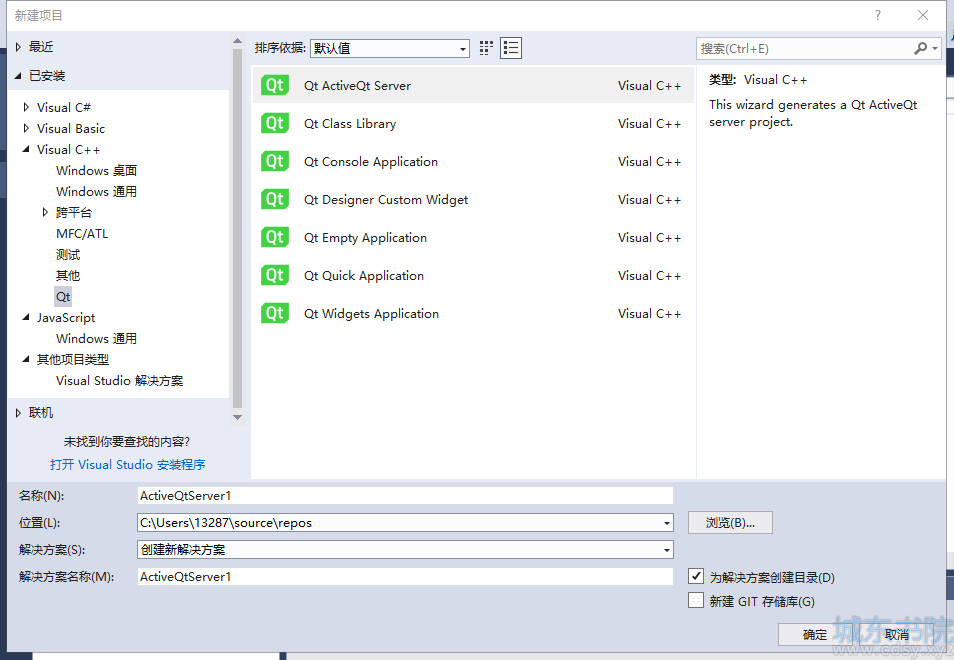This screenshot has width=954, height=660.
Task: Expand the 跨平台 node arrow
Action: point(45,212)
